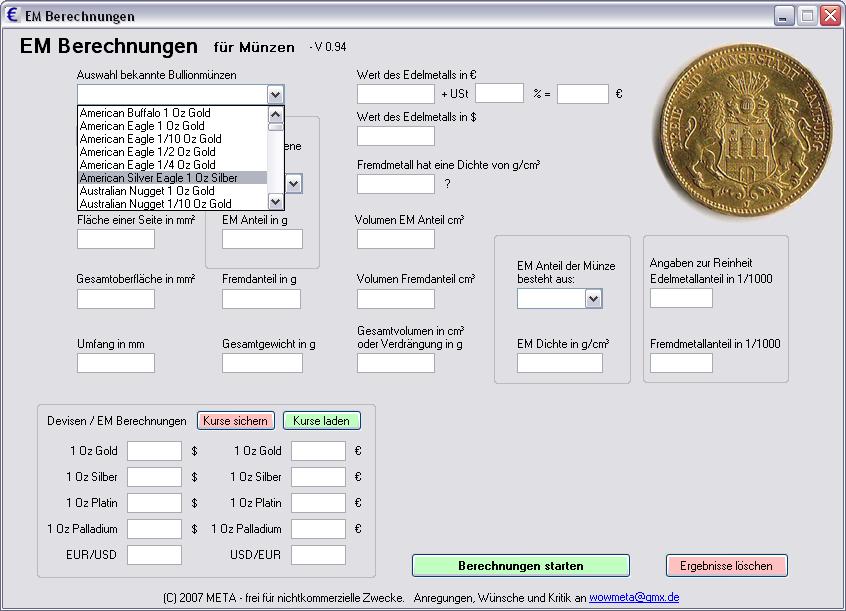Click the Umfang in mm field
The image size is (846, 611).
(116, 363)
